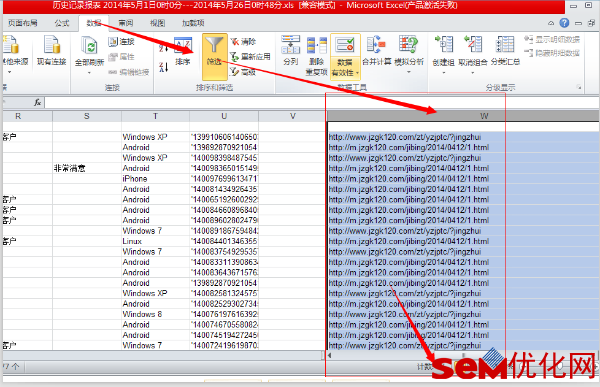600x387 pixels.
Task: Click 清除 to clear the filter
Action: coord(243,41)
